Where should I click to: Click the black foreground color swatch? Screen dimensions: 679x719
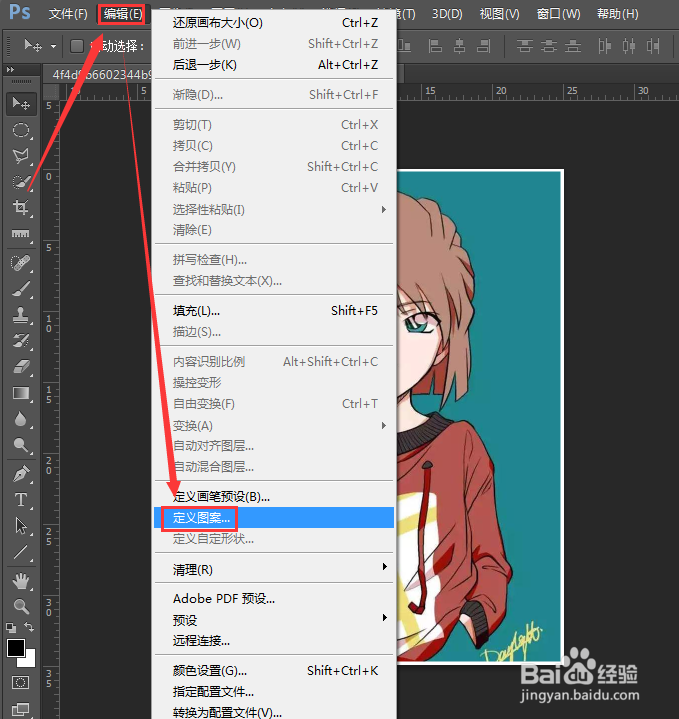point(16,648)
